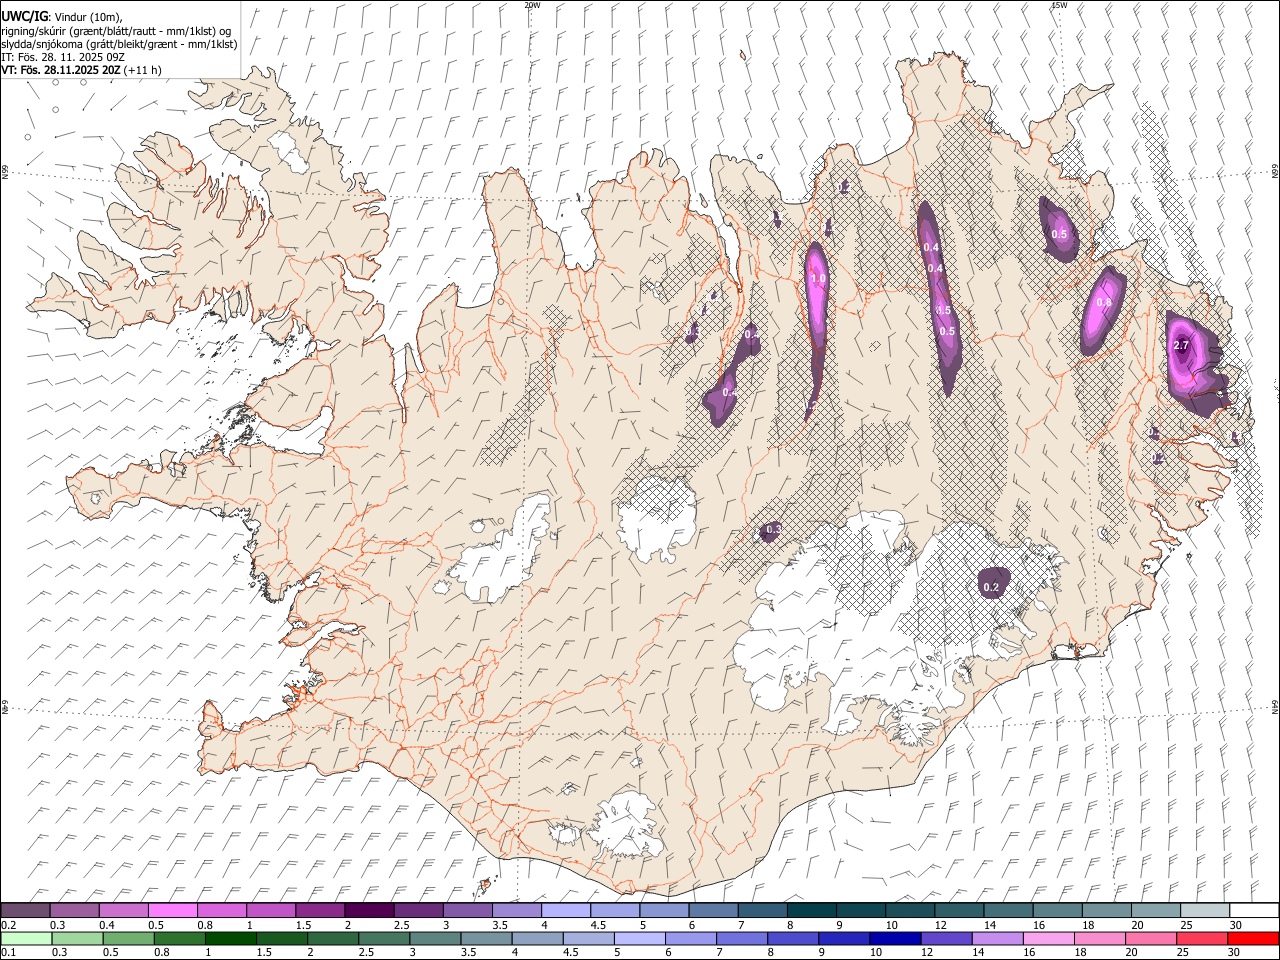Click the 'rigning/skúrir' legend description line
This screenshot has width=1280, height=960.
click(x=116, y=30)
